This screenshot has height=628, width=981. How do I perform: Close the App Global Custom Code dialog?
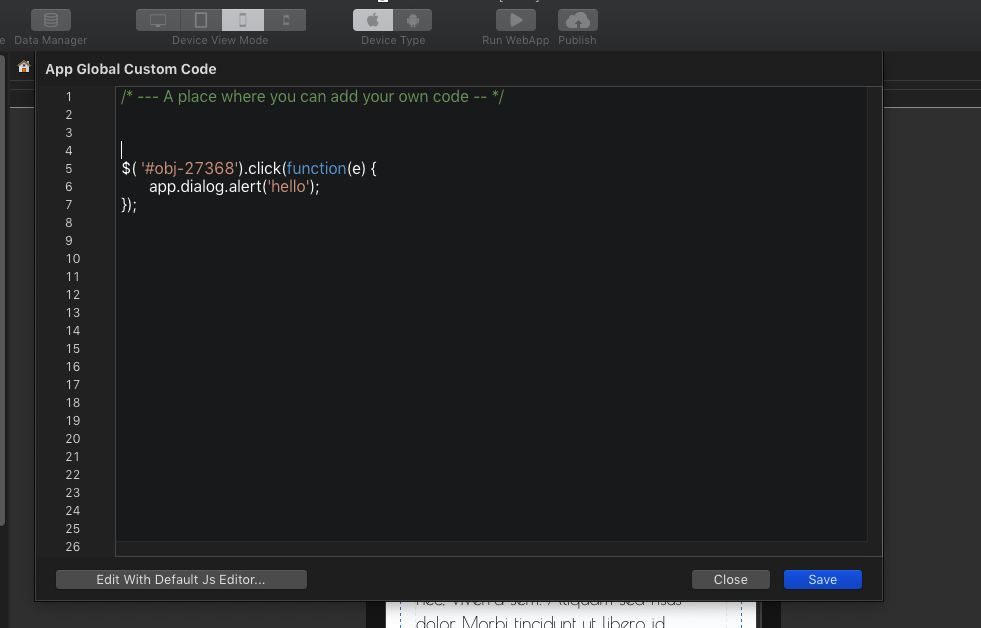click(x=731, y=579)
